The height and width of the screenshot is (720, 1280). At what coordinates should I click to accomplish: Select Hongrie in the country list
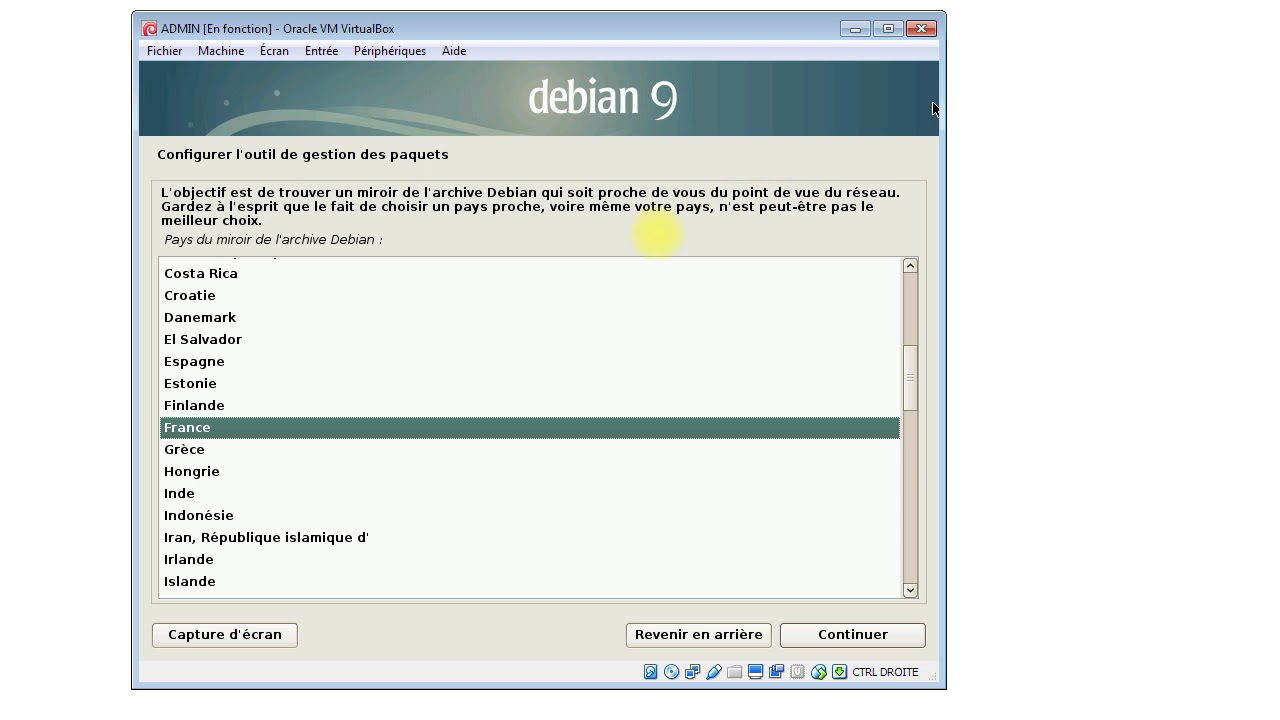[530, 471]
